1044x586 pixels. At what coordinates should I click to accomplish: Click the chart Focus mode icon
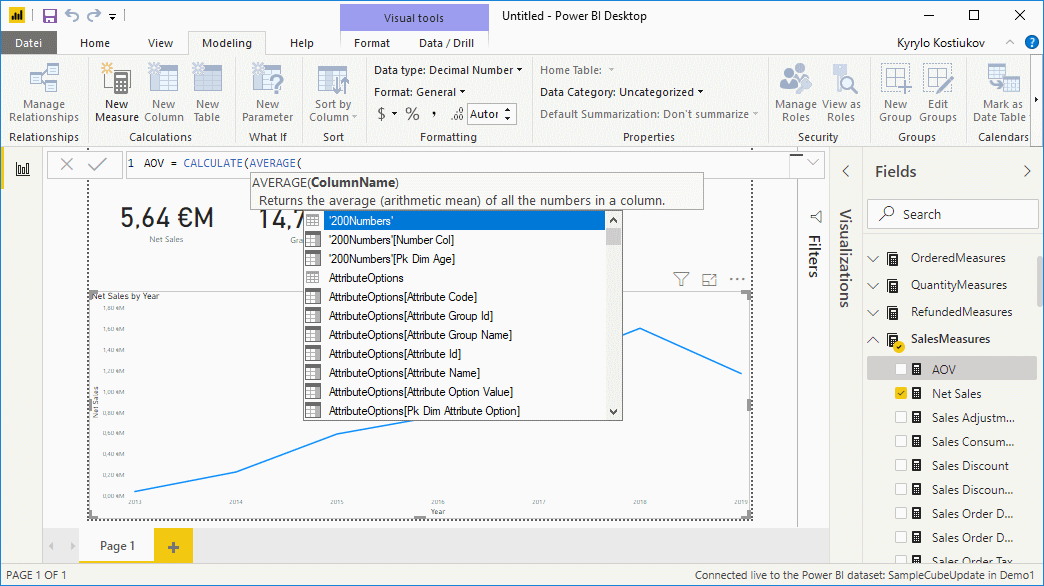click(x=709, y=280)
